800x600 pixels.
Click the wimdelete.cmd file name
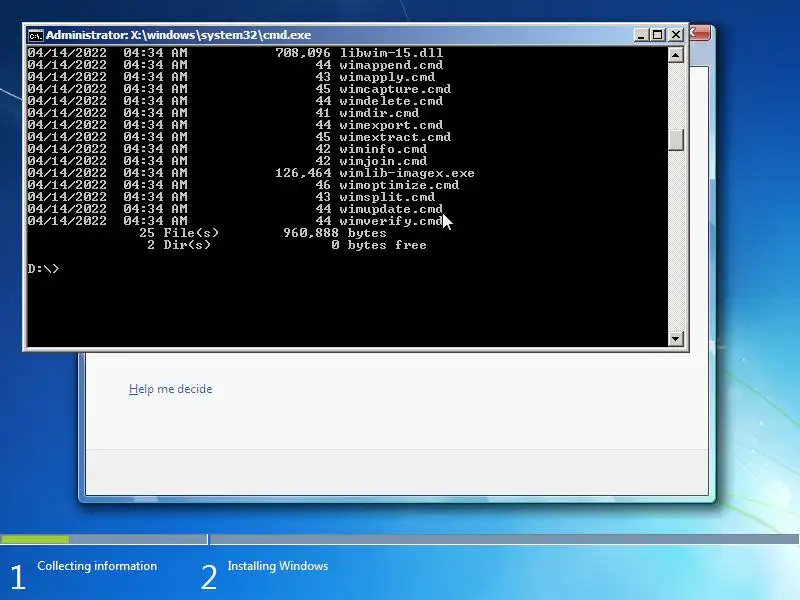point(391,101)
